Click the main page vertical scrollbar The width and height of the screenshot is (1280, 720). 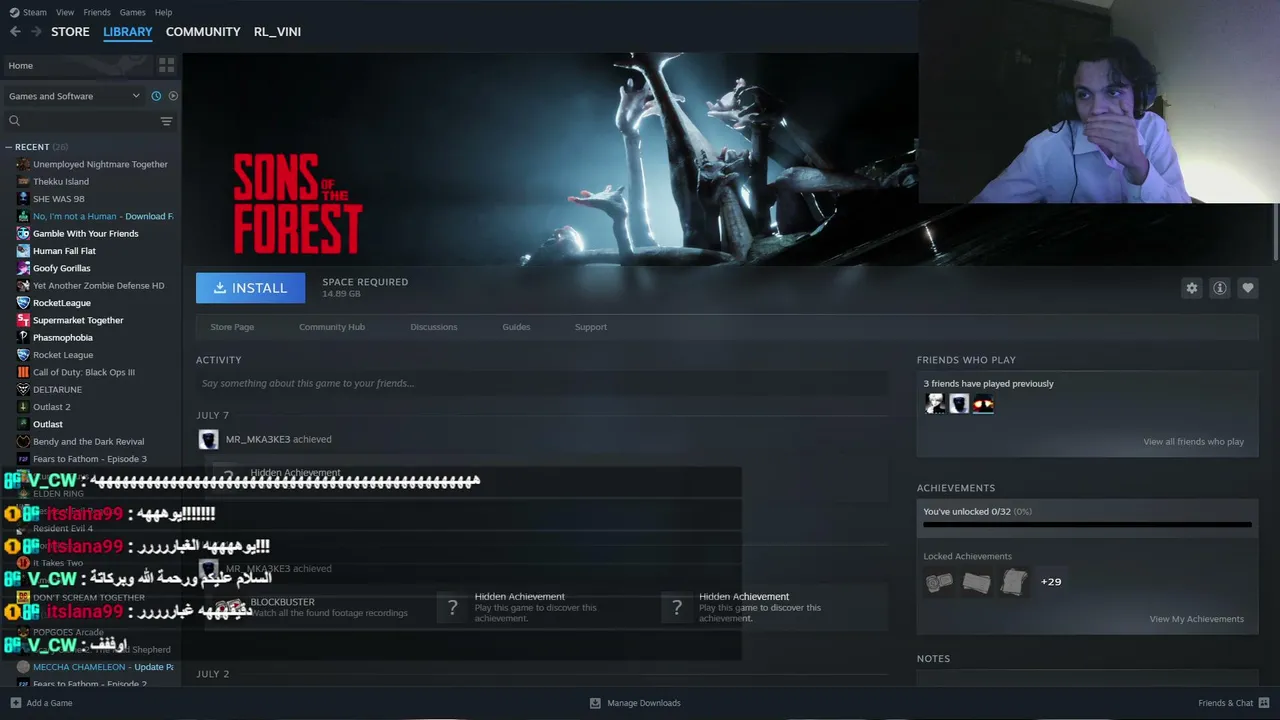click(x=1275, y=230)
